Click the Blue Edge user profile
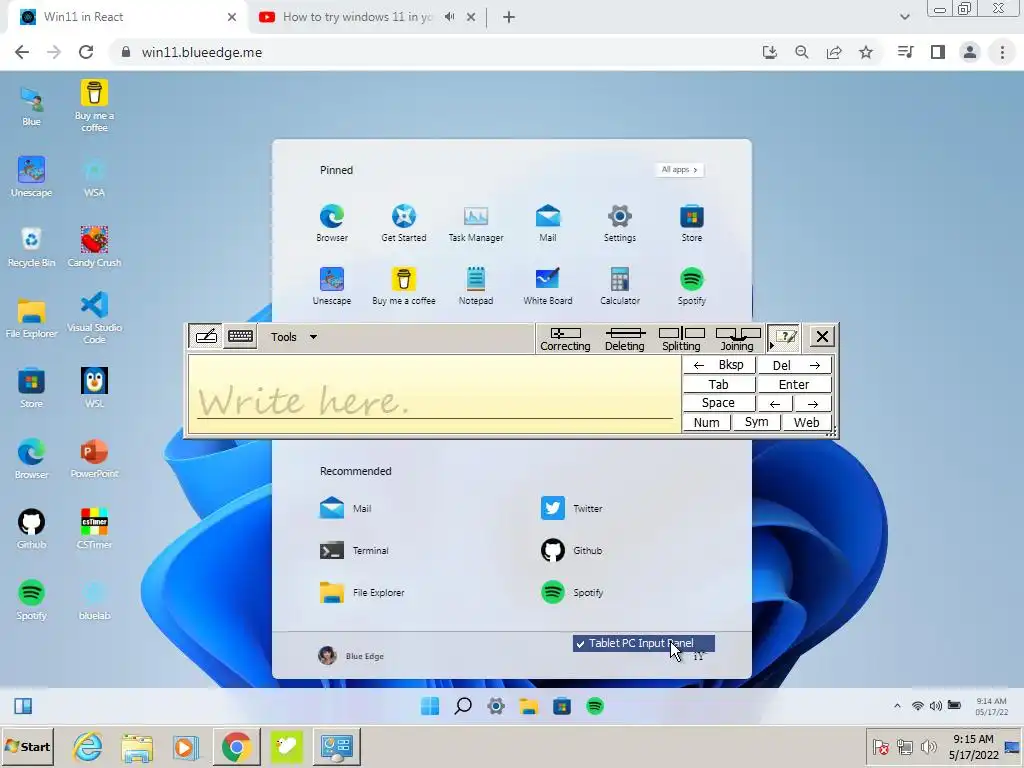The height and width of the screenshot is (768, 1024). (x=351, y=655)
